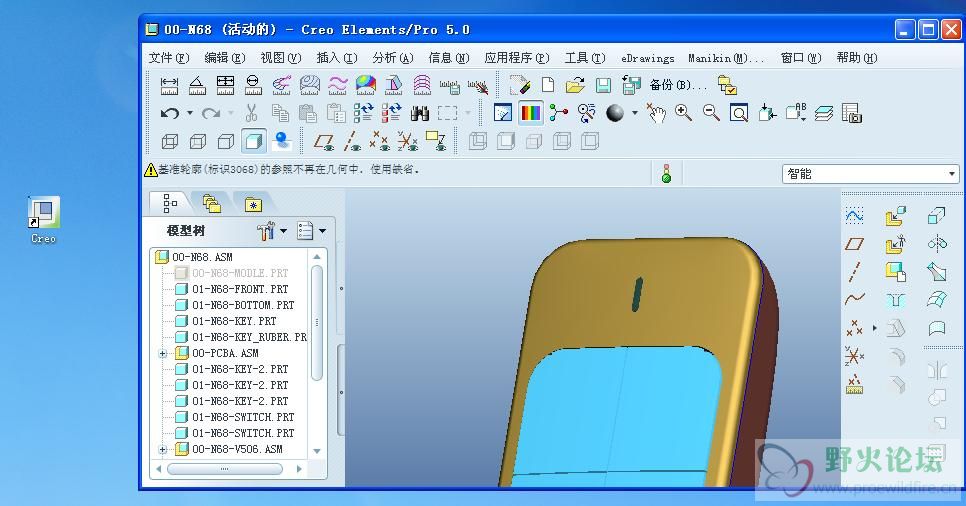
Task: Click the model tree scroll up arrow
Action: [x=317, y=256]
